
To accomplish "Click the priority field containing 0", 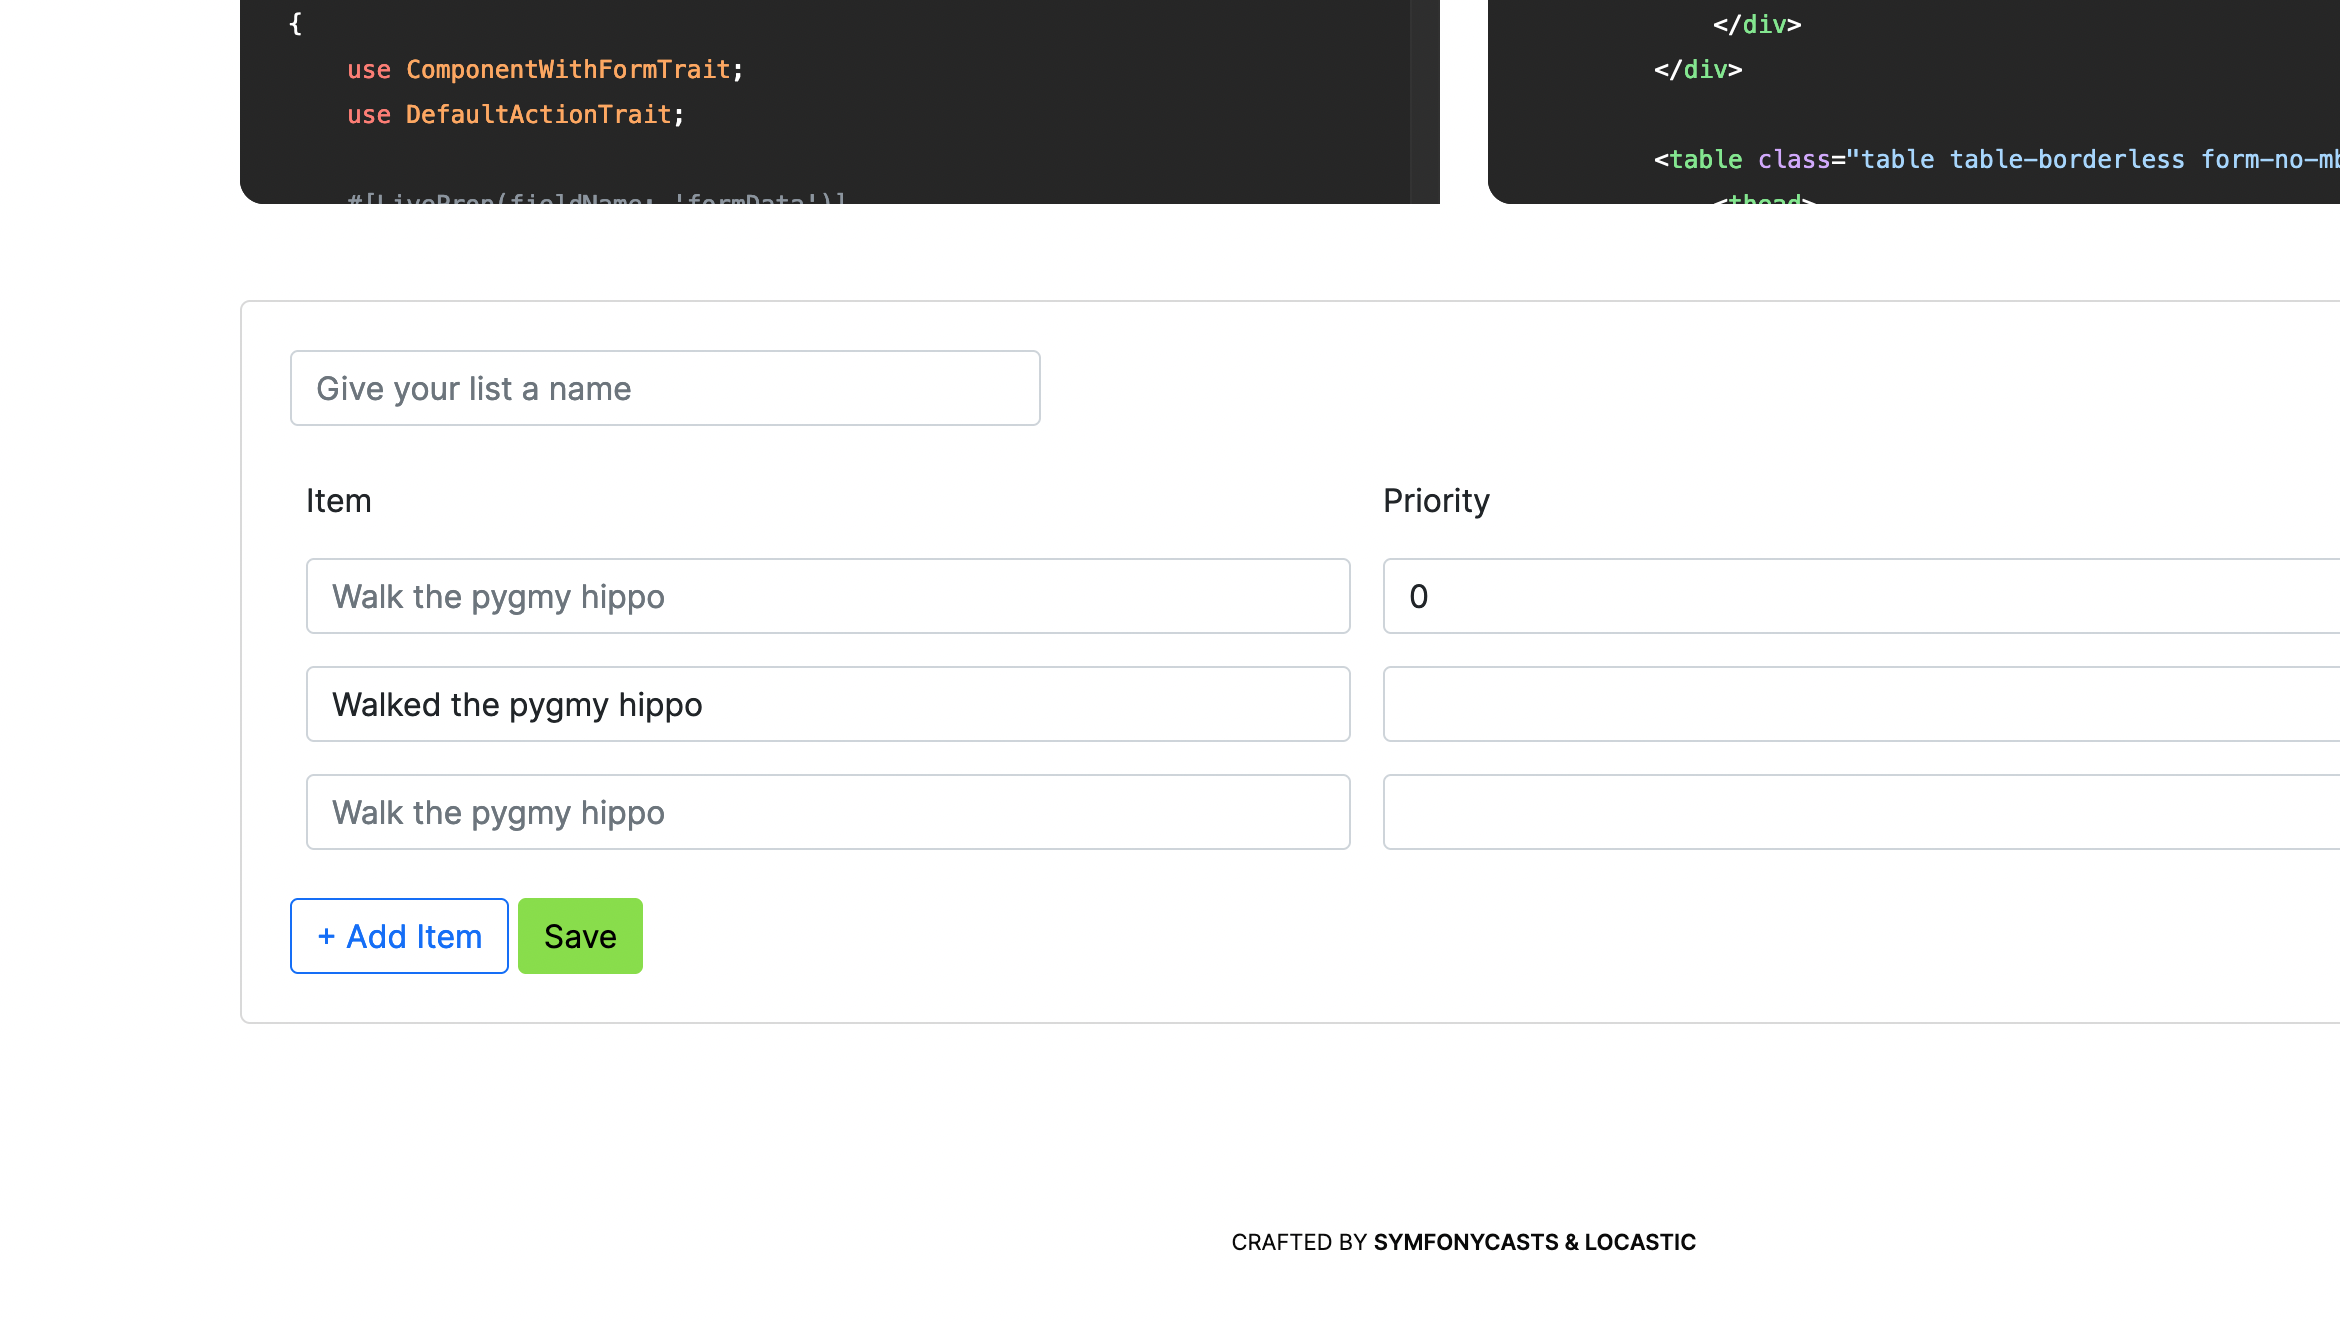I will tap(1860, 596).
